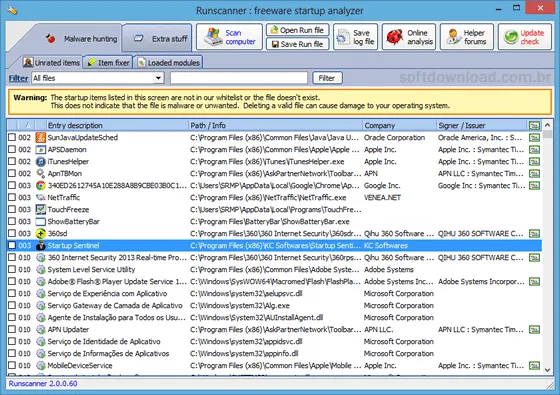560x395 pixels.
Task: Click the ShowBatteryBar entry icon
Action: click(41, 222)
